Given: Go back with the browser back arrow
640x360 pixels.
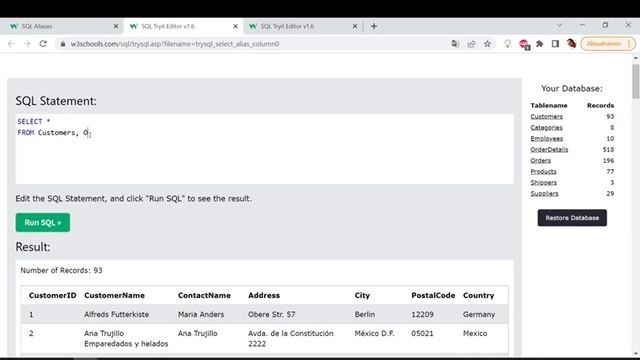Looking at the screenshot, I should 11,44.
